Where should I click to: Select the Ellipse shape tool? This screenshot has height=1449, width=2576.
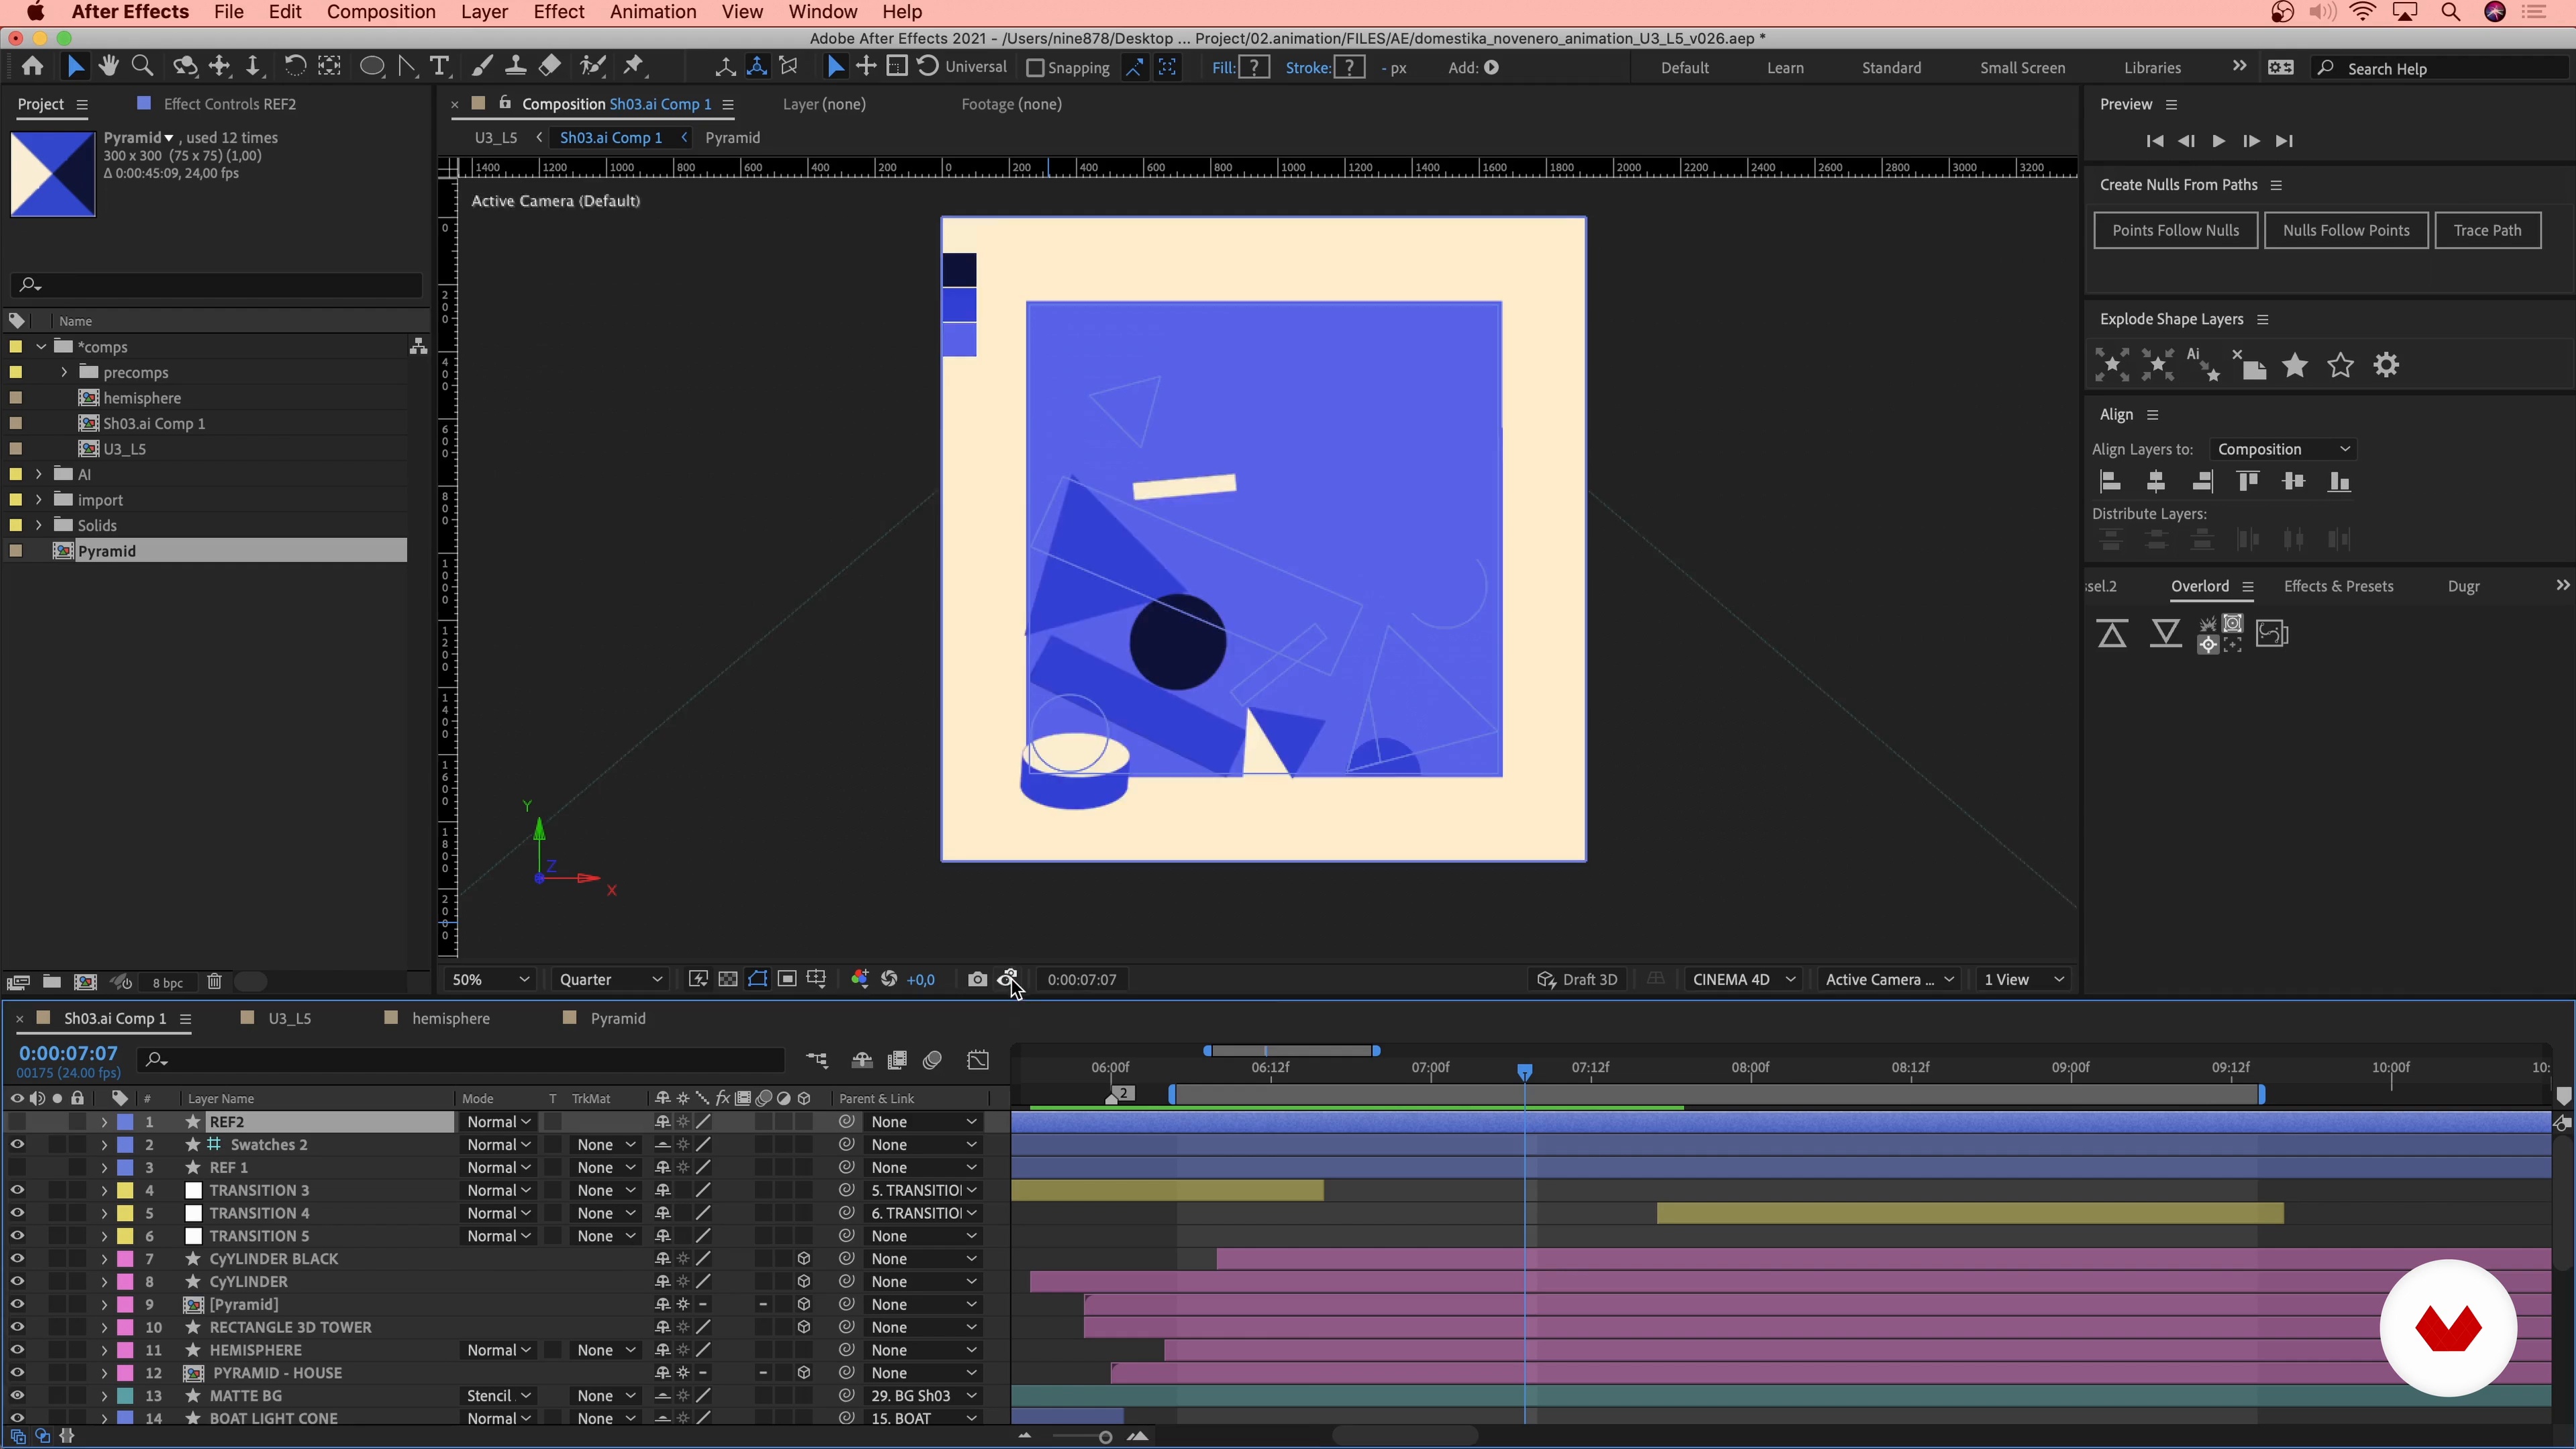pyautogui.click(x=372, y=67)
